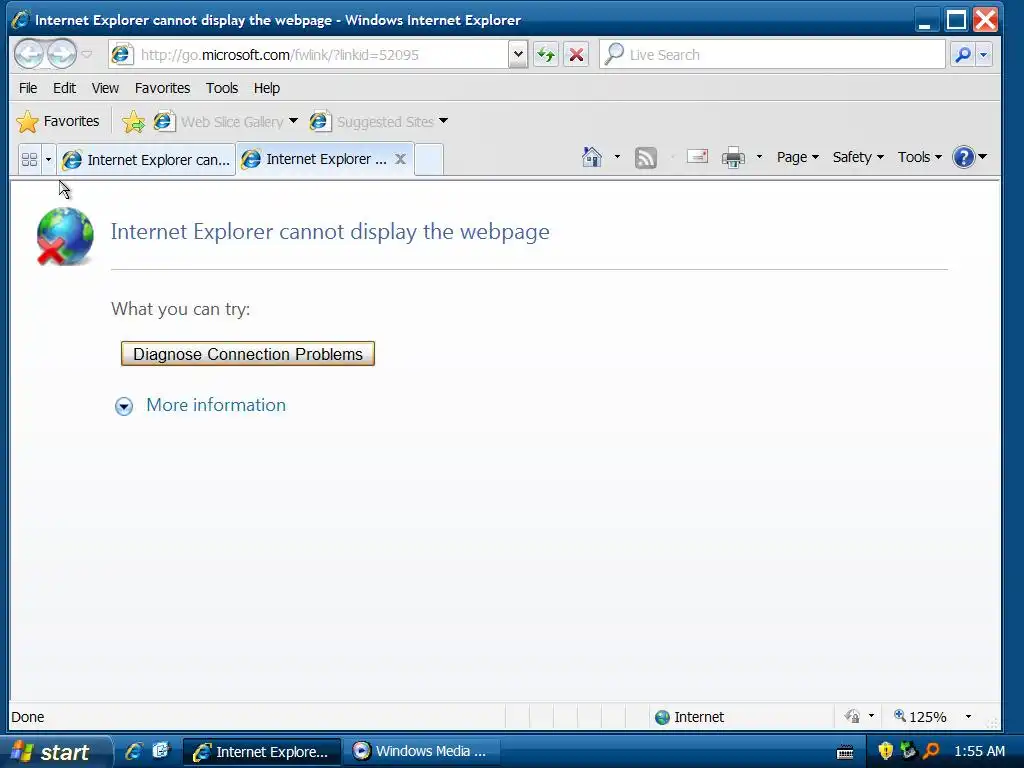Click the Home icon in command bar

(592, 157)
